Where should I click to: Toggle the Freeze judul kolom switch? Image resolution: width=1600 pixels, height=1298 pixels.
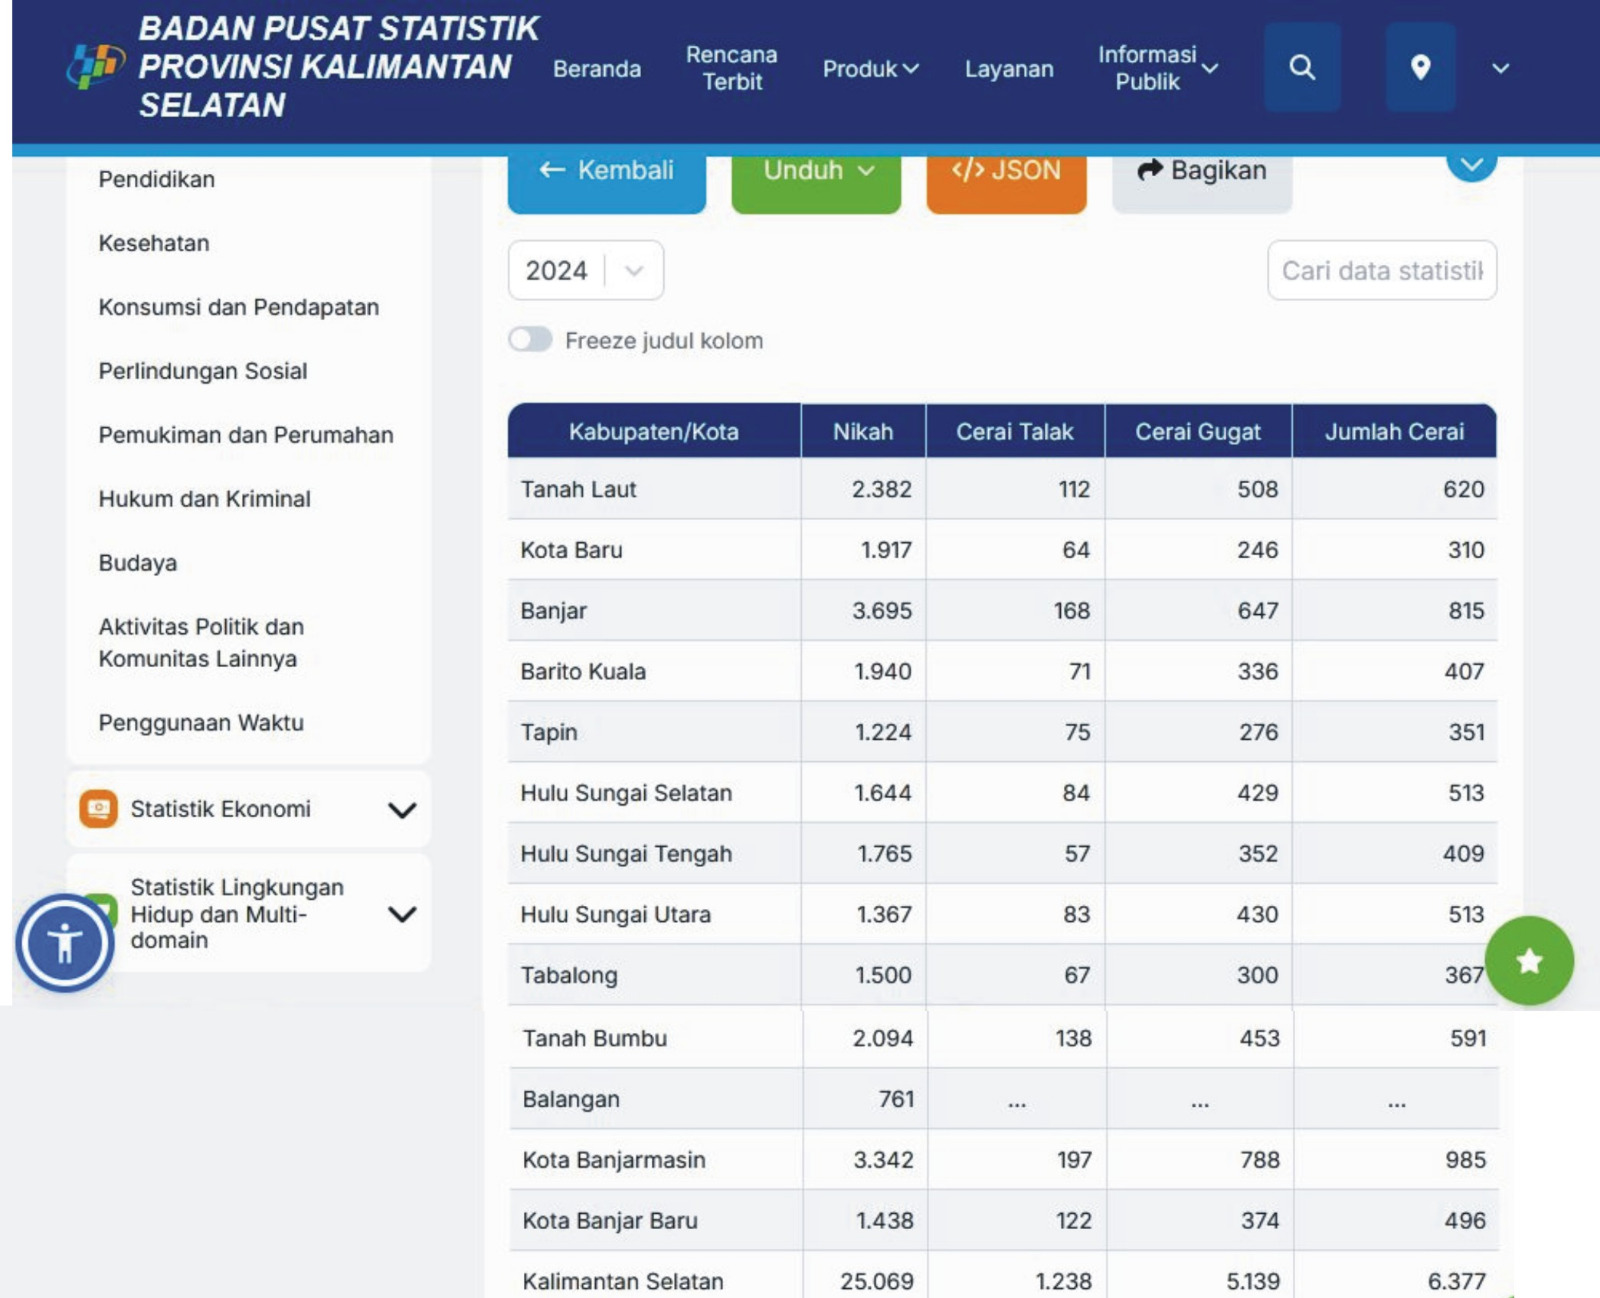(x=530, y=340)
